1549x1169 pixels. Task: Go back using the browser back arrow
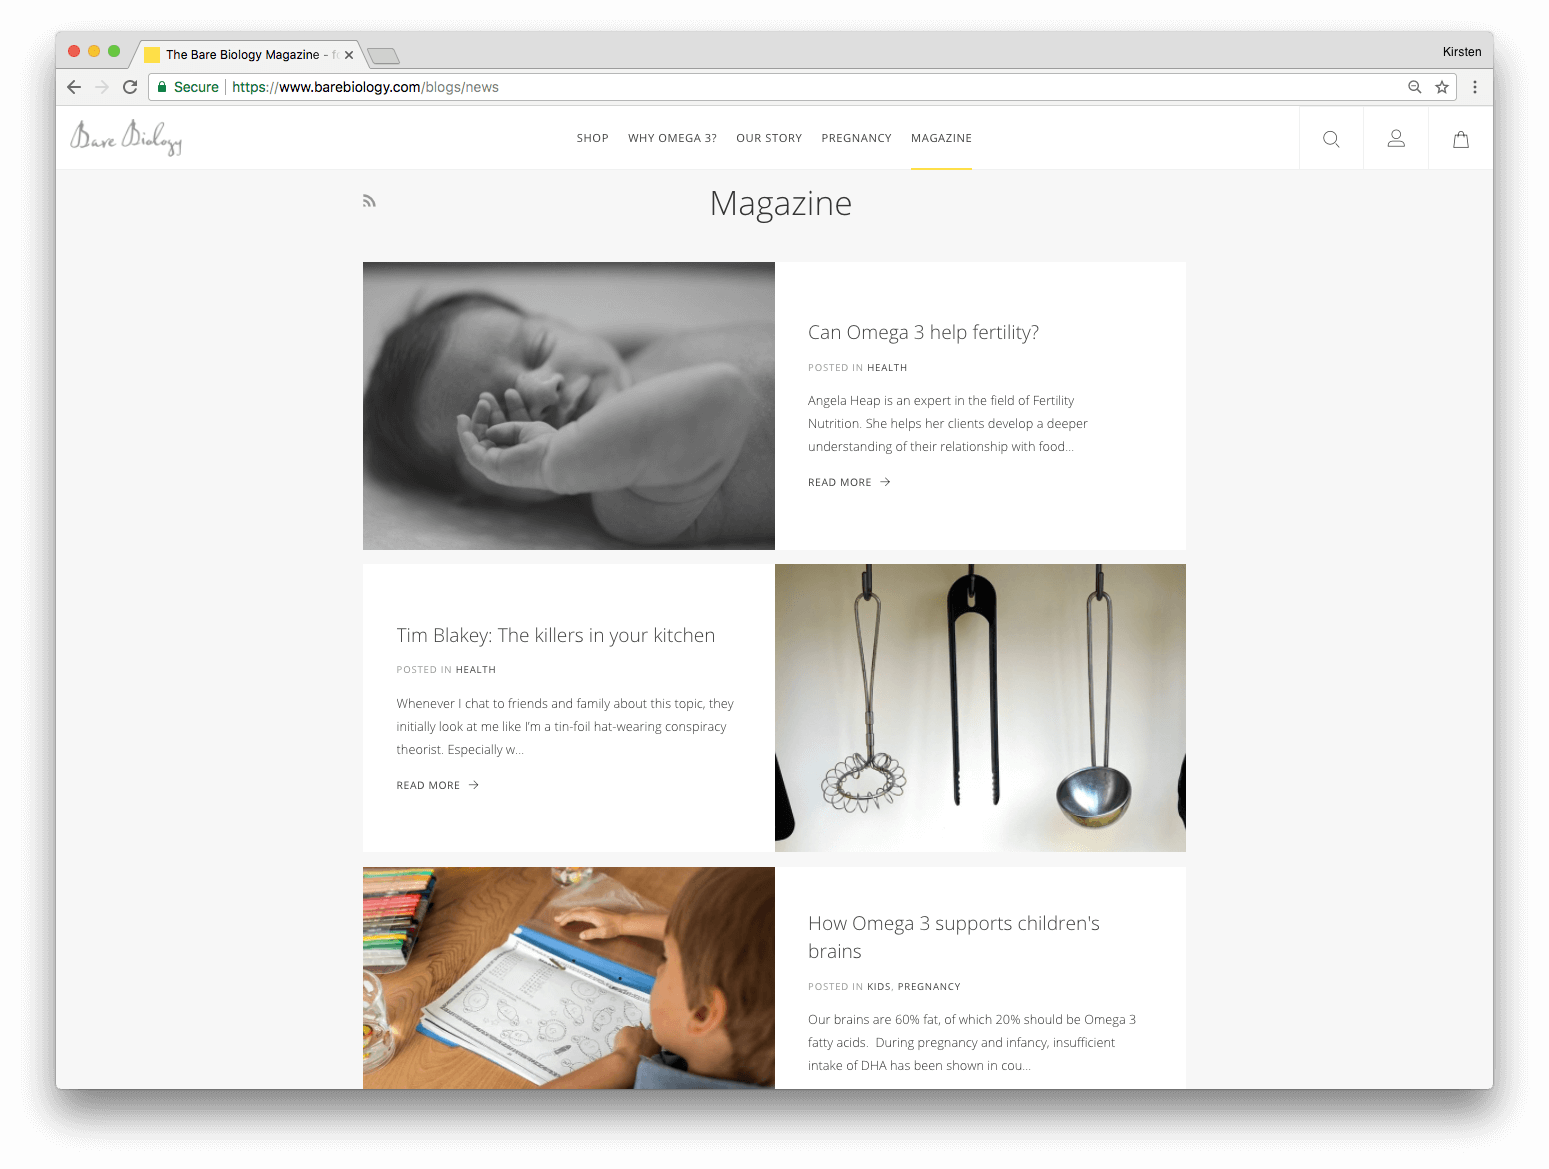click(x=74, y=87)
